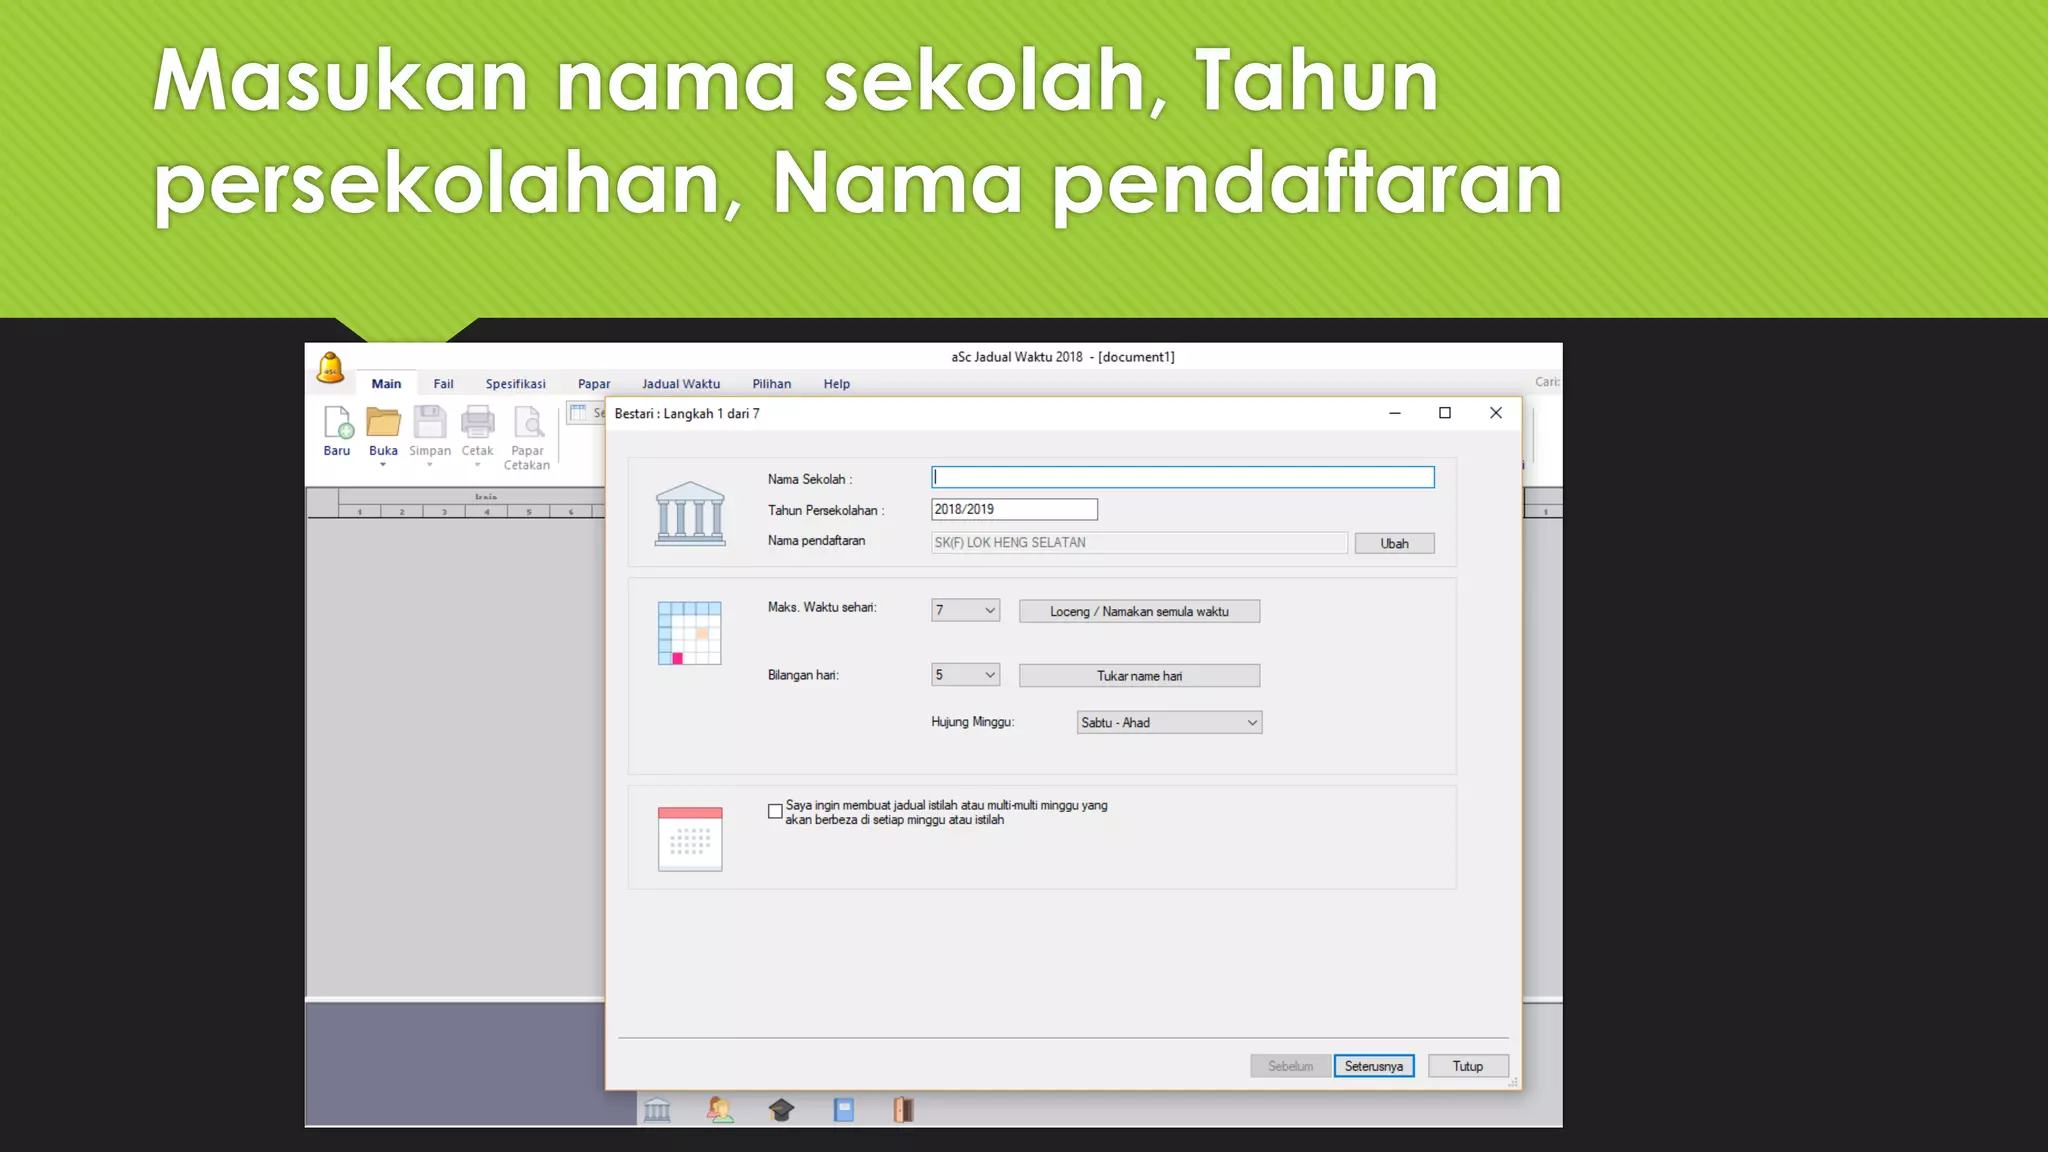
Task: Click the Tahun Persekolahan field
Action: [x=1014, y=509]
